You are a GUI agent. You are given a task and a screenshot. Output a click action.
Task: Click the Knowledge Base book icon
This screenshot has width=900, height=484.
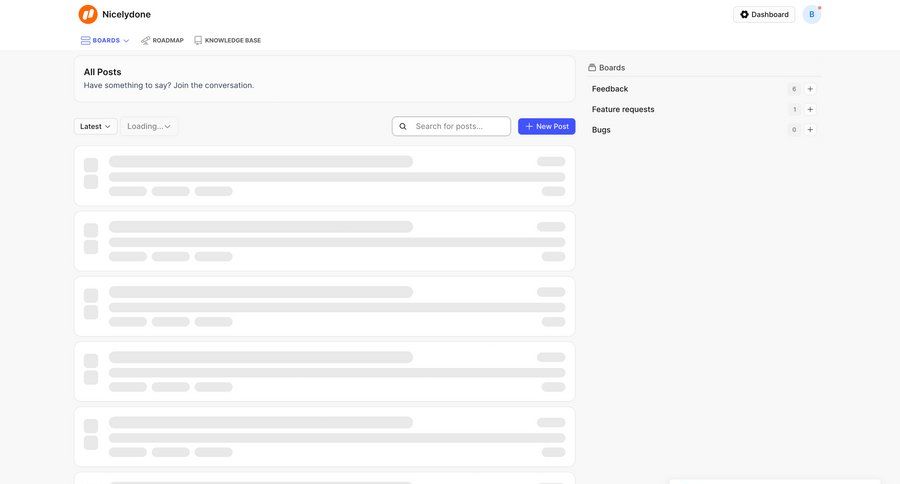click(x=198, y=41)
